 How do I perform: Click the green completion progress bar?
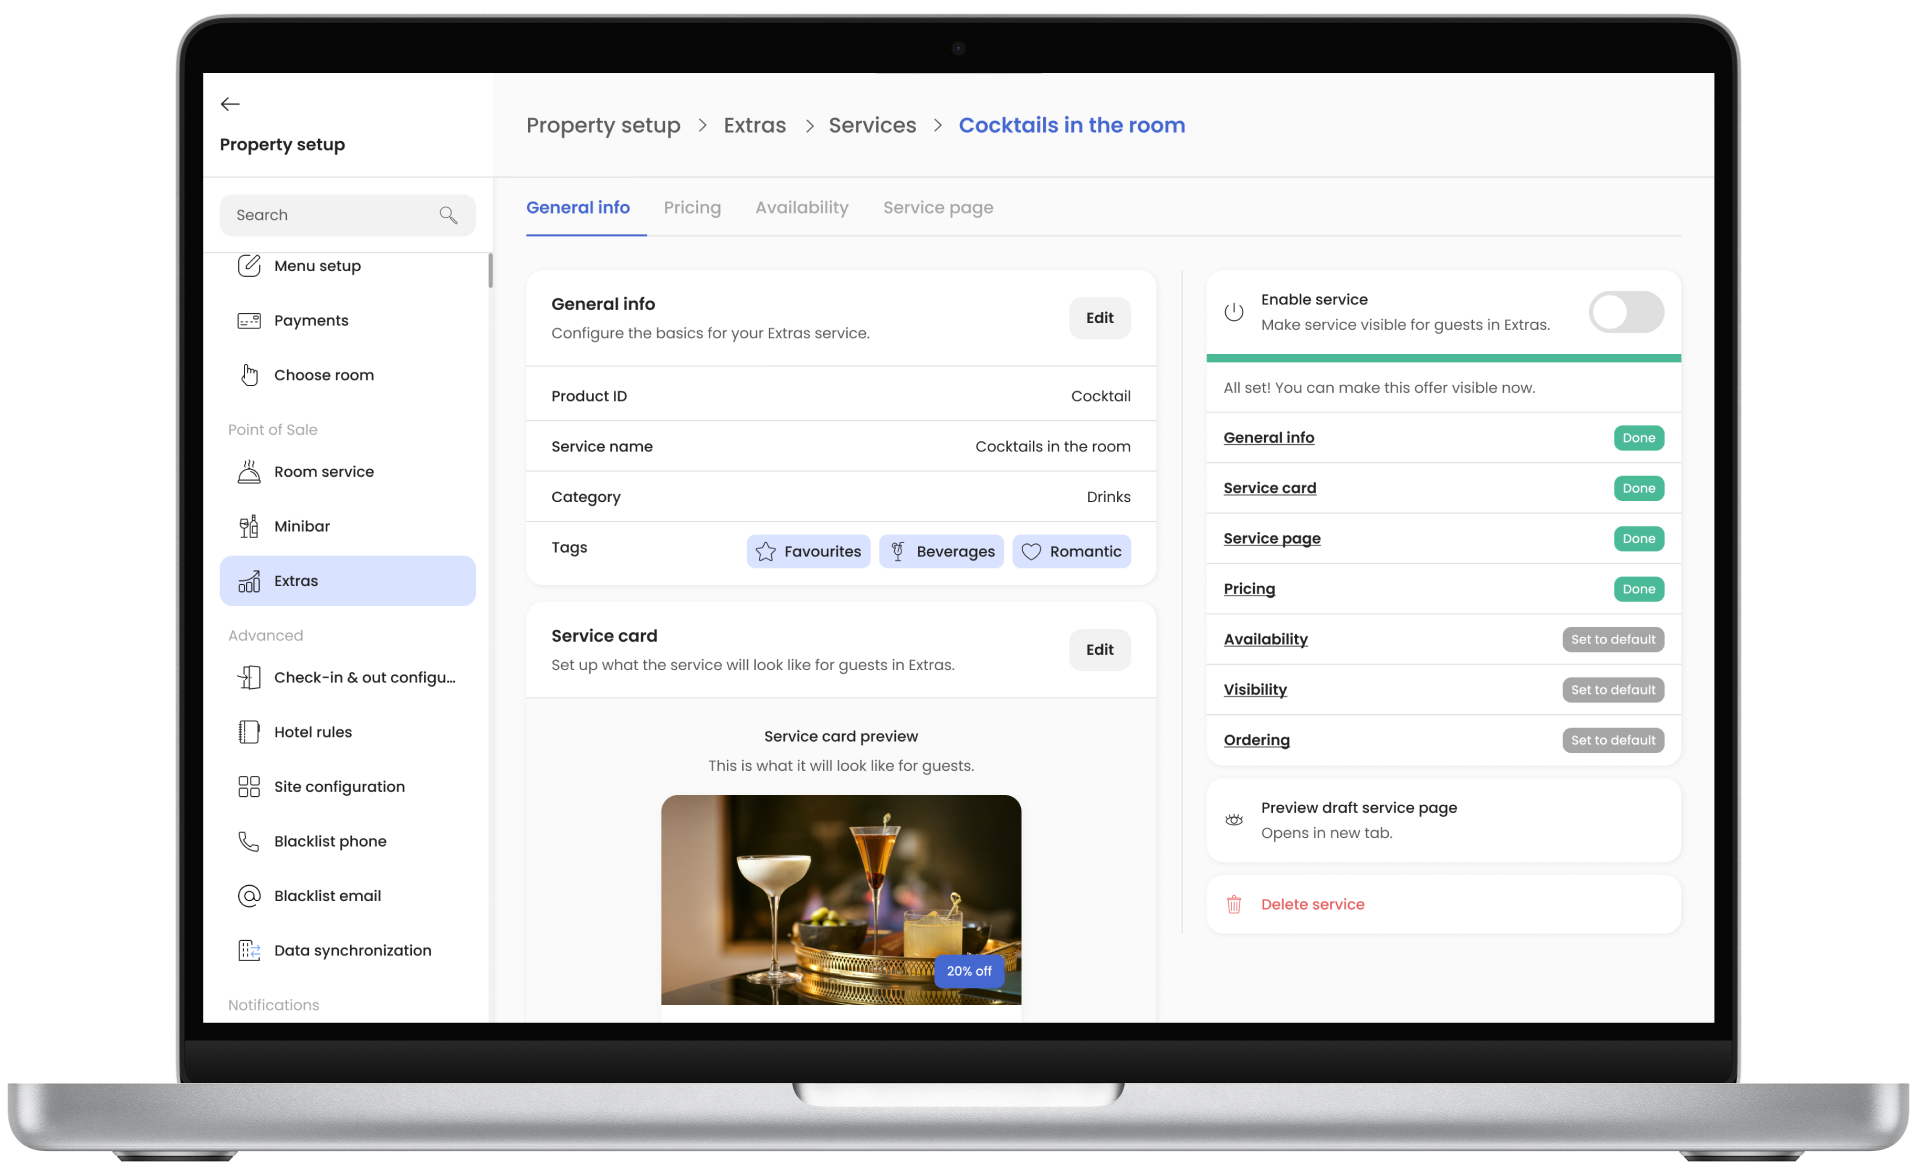[1443, 357]
